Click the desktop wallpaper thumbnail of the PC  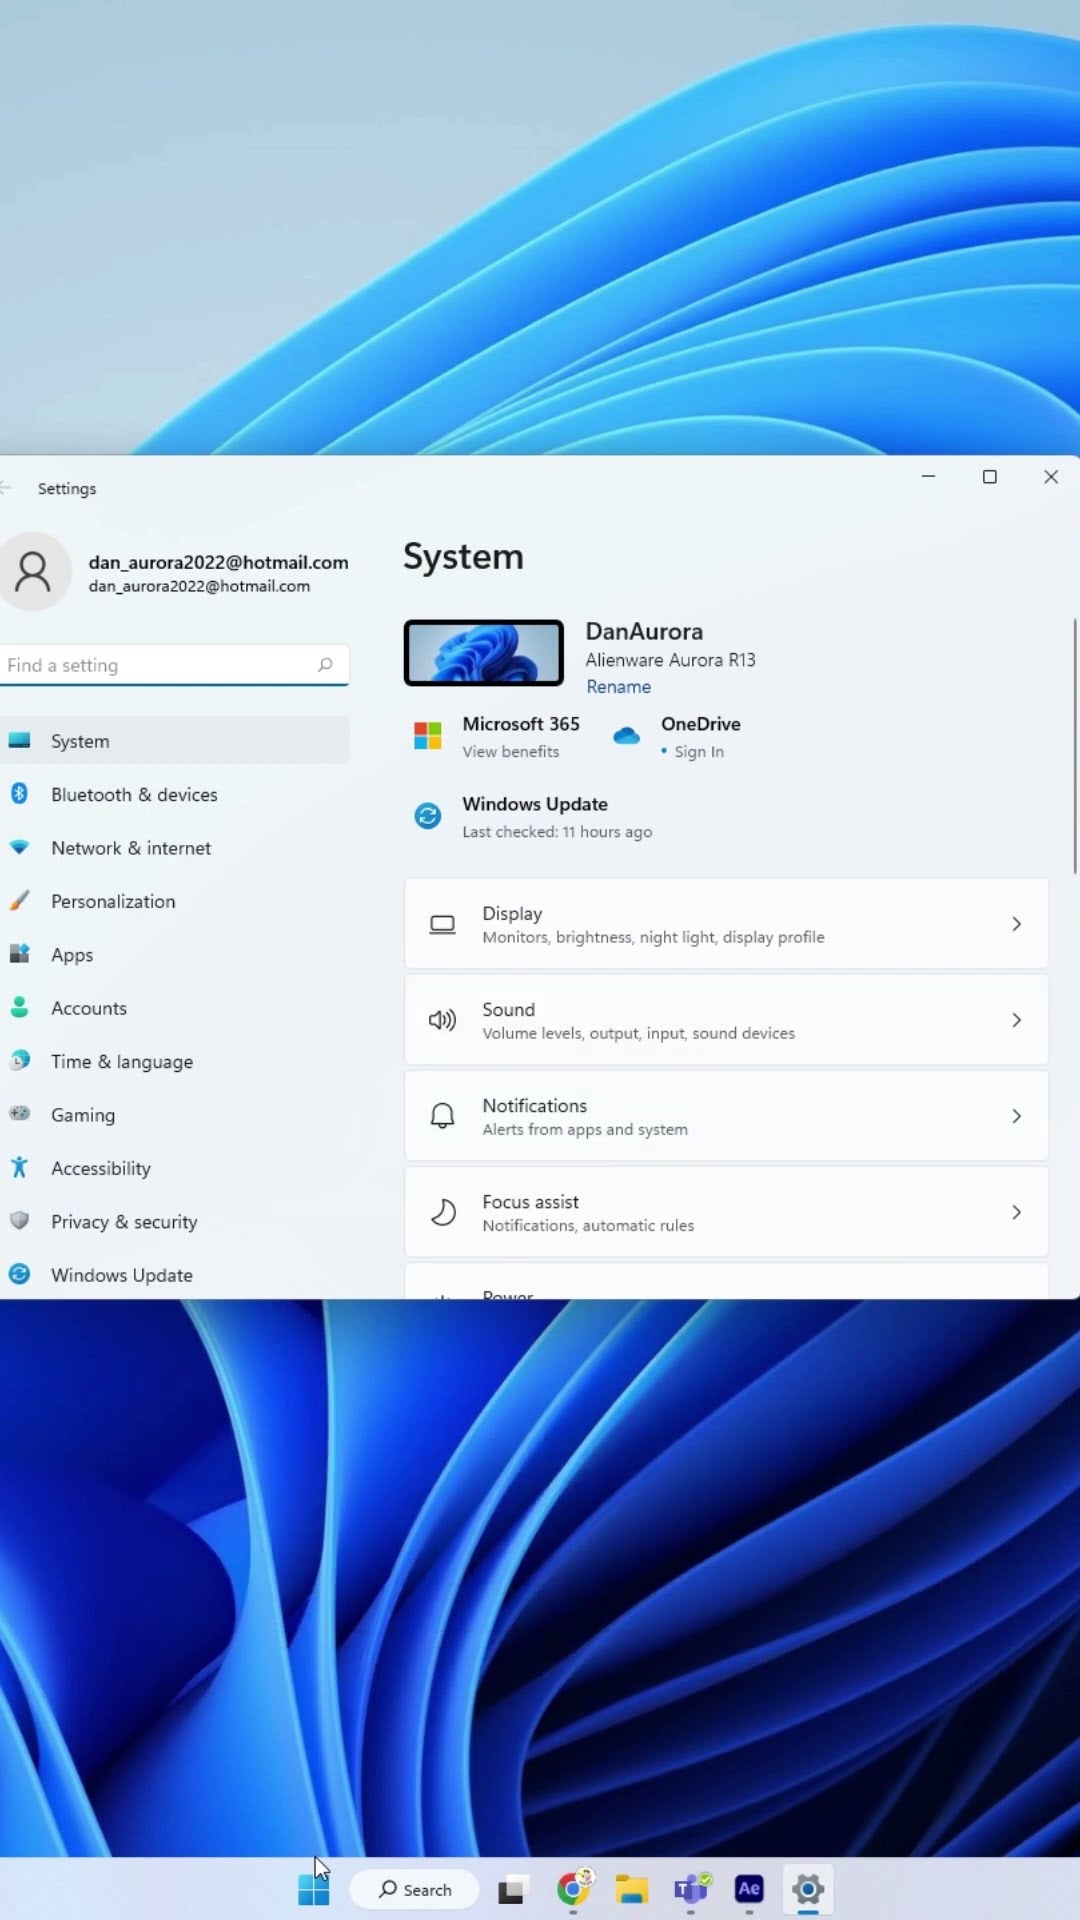click(484, 653)
